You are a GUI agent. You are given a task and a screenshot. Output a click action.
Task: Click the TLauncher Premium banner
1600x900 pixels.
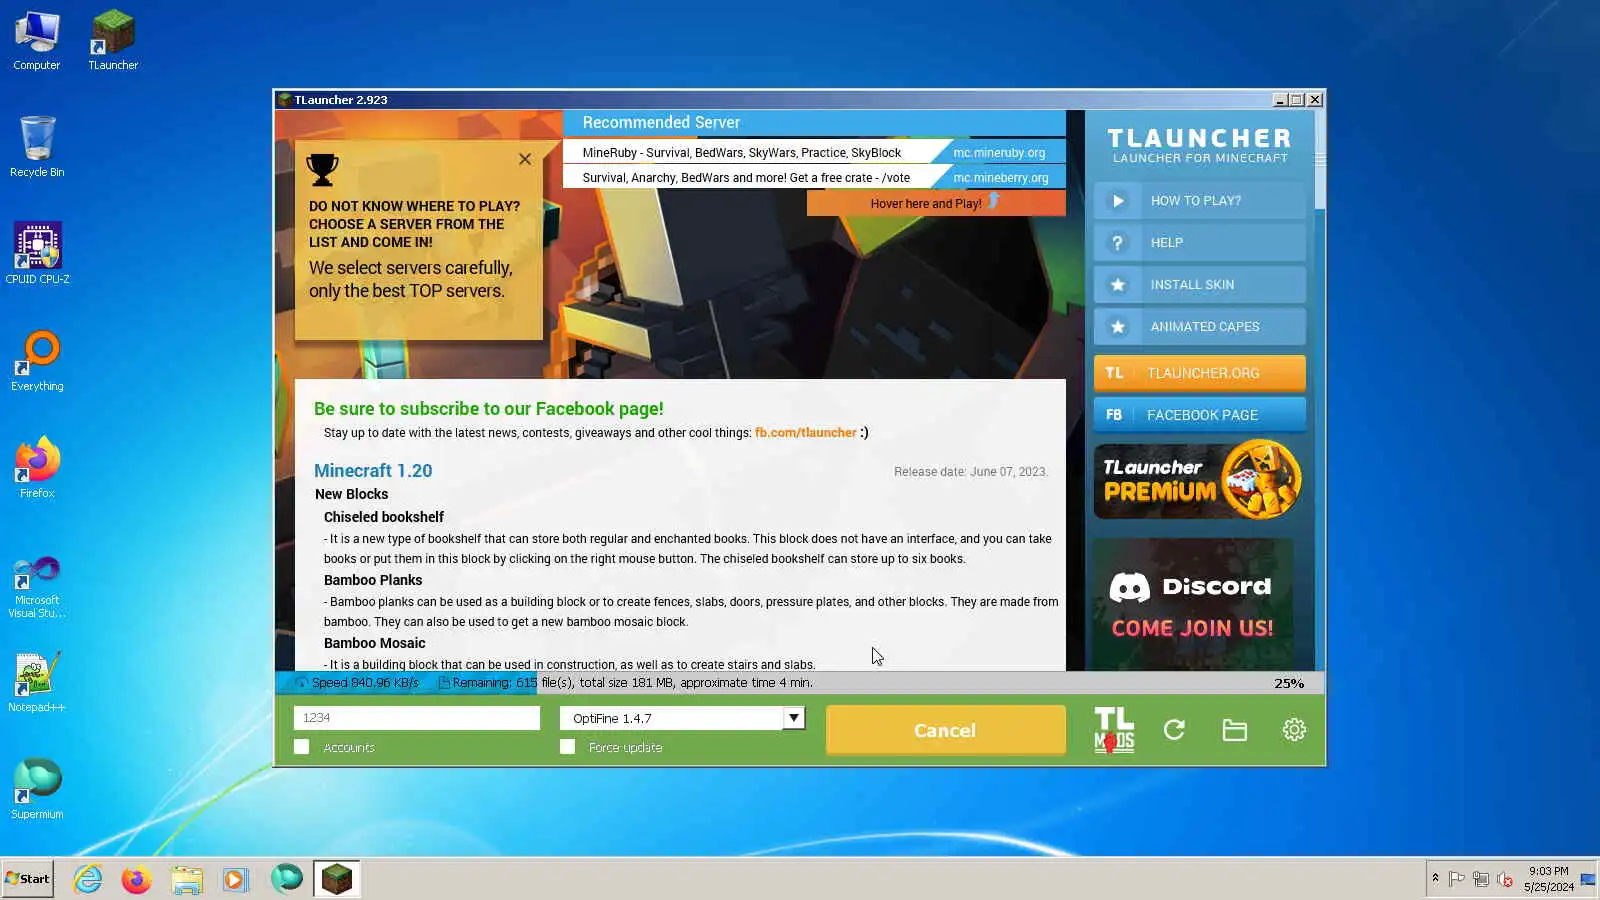coord(1198,480)
